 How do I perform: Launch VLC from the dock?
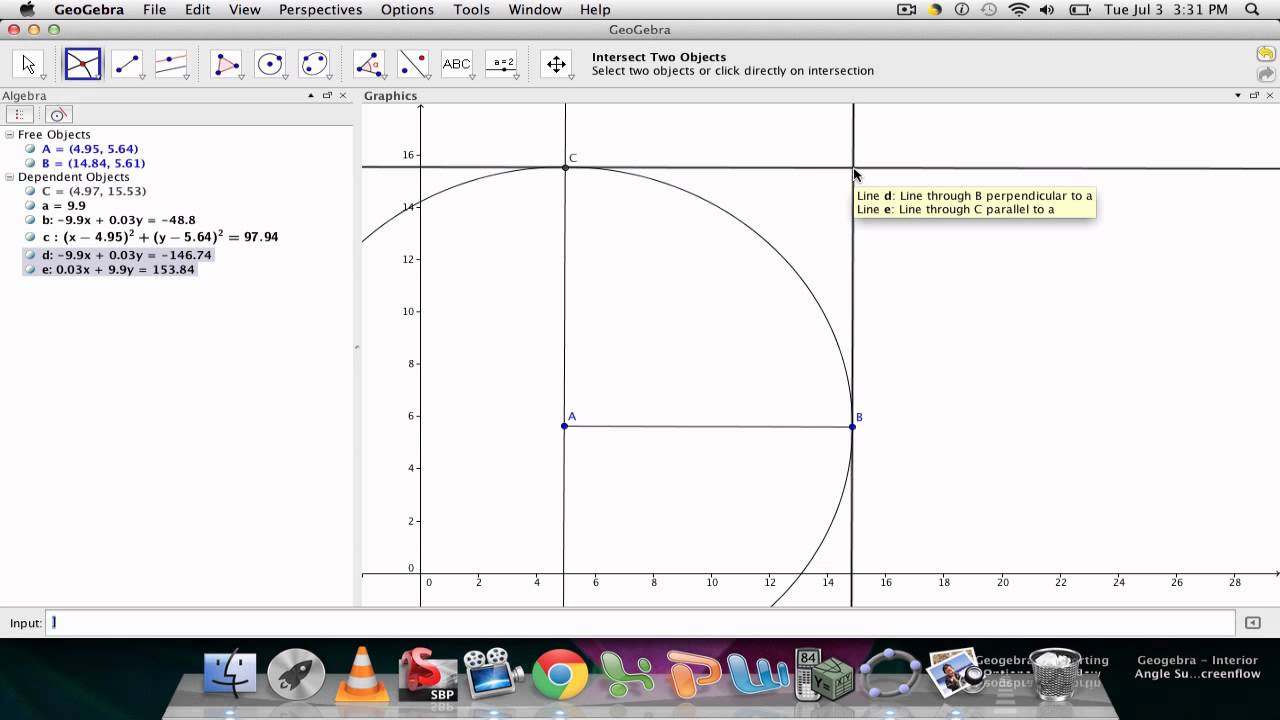click(x=362, y=674)
